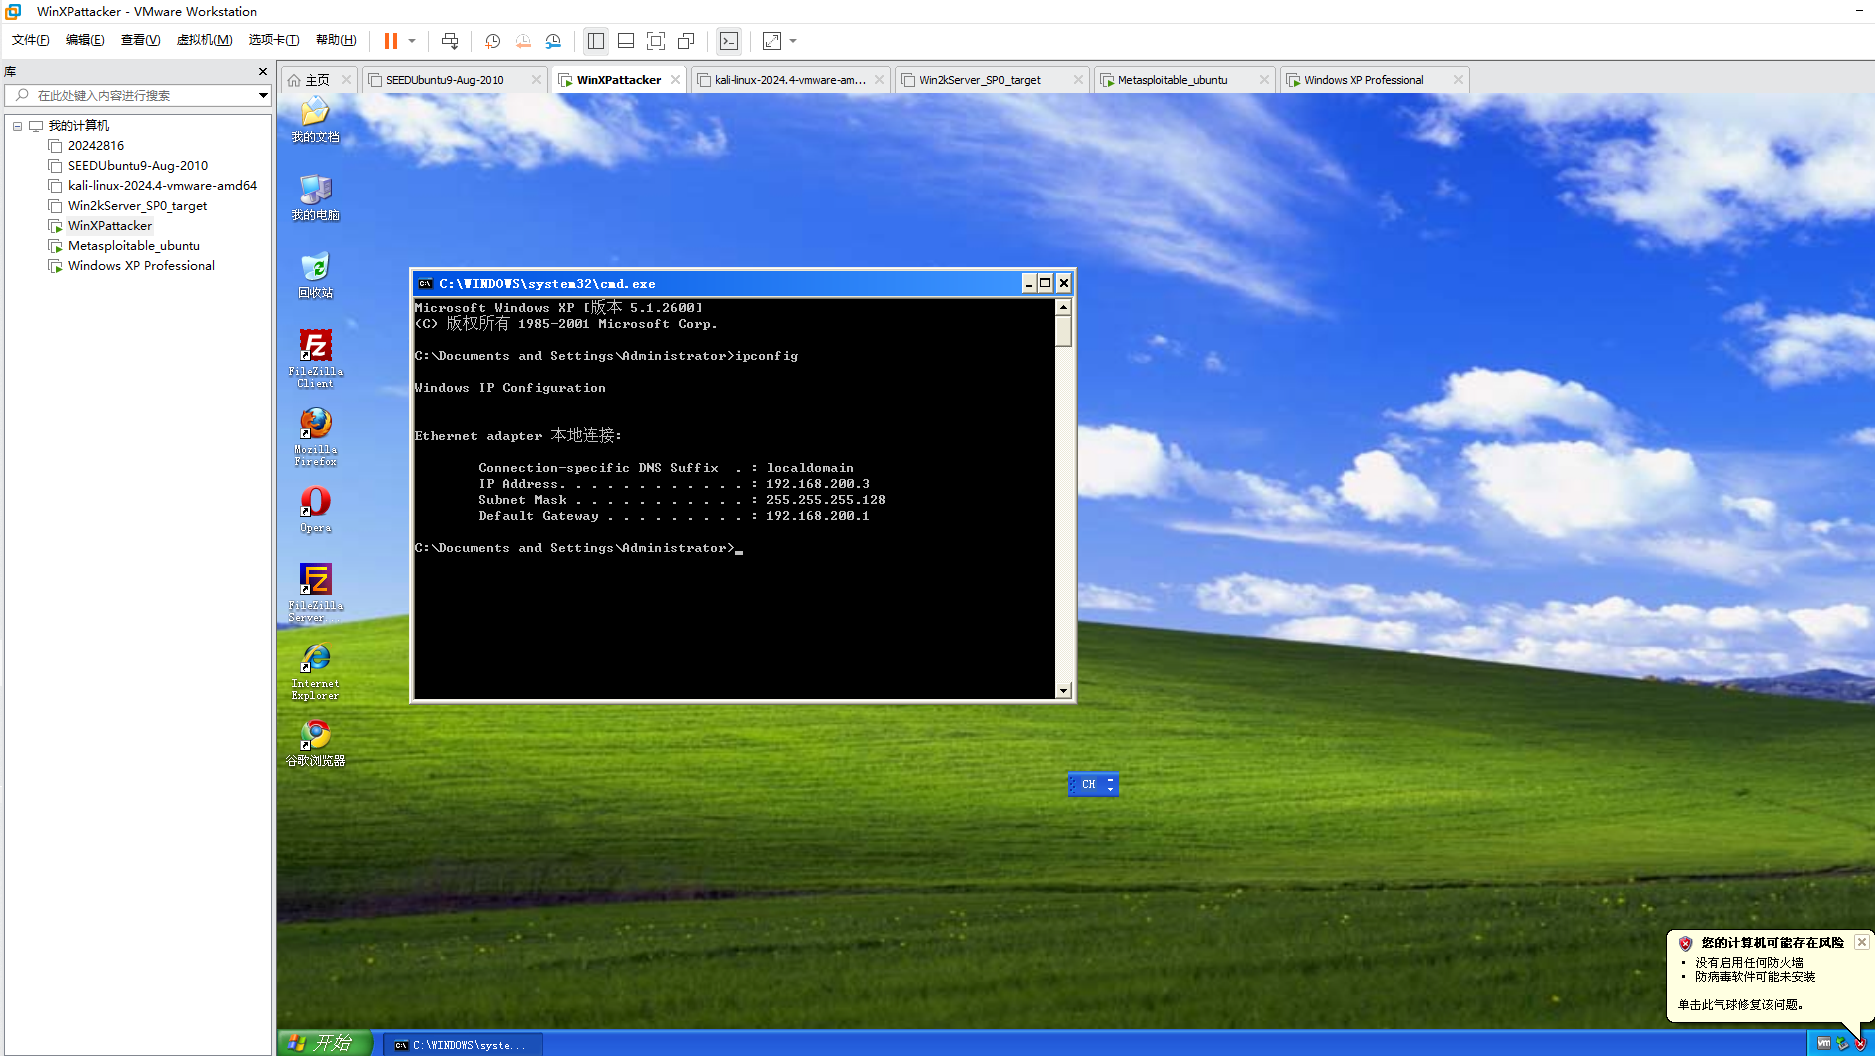
Task: Open the snapshot manager
Action: (553, 41)
